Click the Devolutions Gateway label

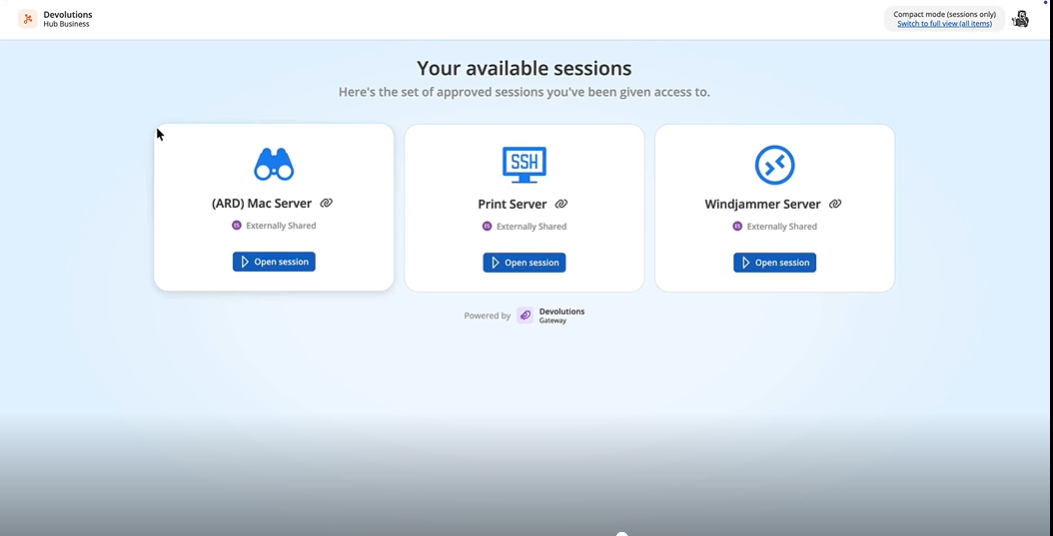point(562,316)
